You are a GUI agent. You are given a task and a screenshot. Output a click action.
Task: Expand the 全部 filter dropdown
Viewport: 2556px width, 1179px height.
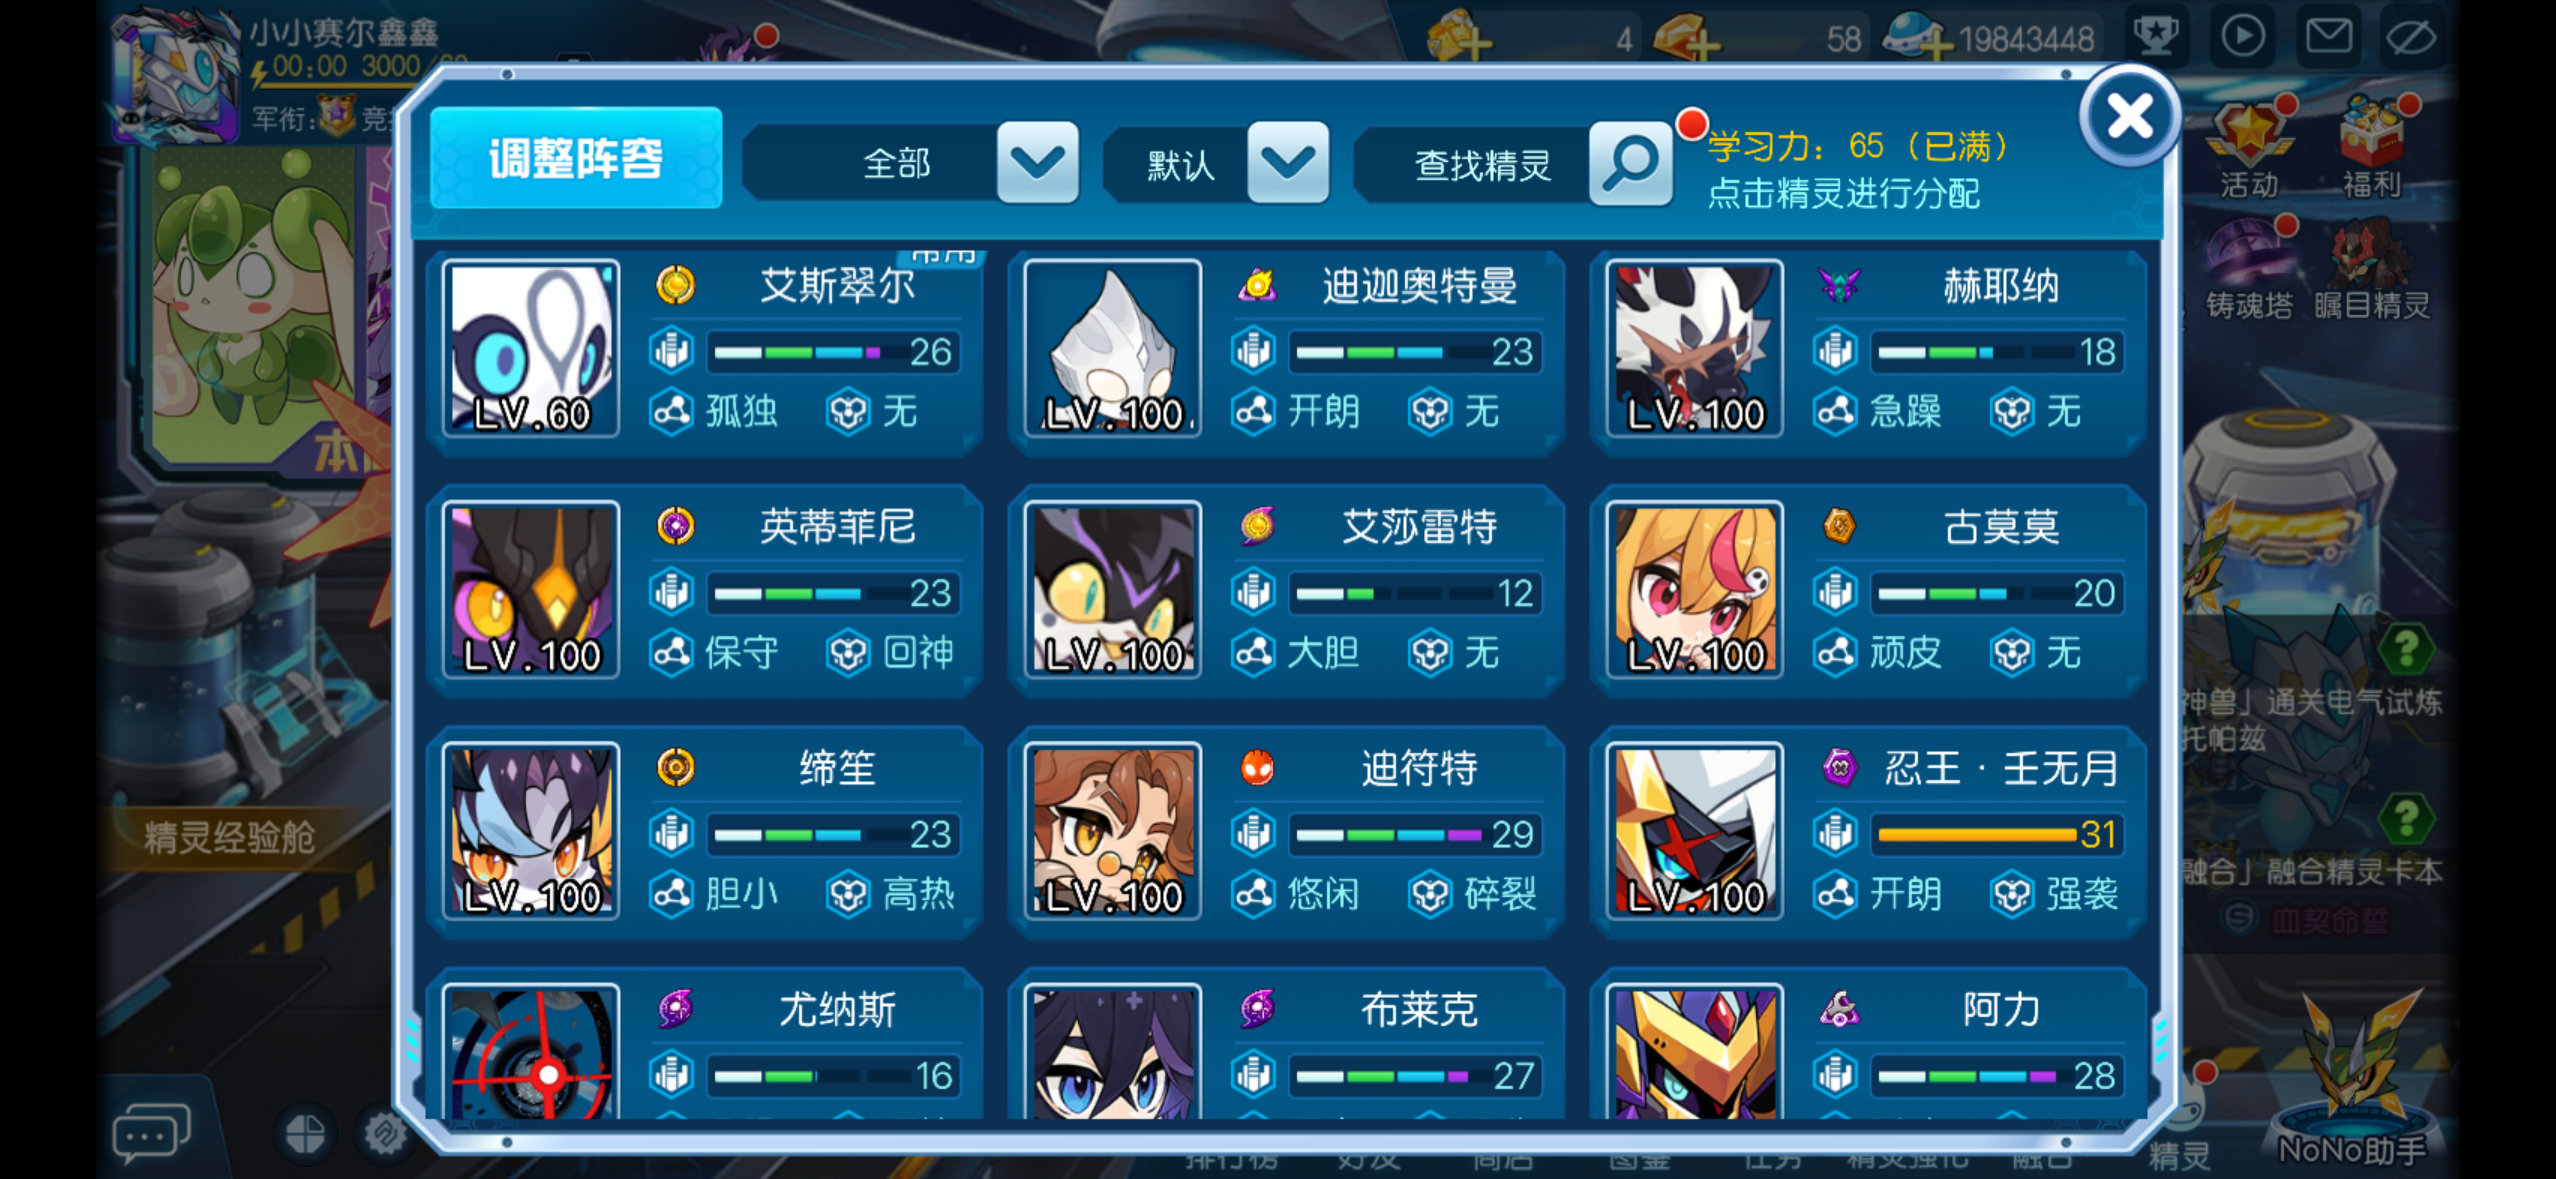coord(1037,163)
